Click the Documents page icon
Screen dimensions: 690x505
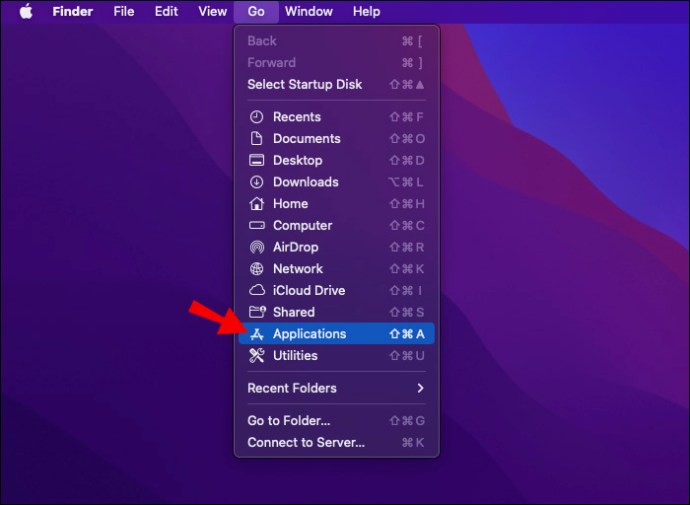coord(257,139)
